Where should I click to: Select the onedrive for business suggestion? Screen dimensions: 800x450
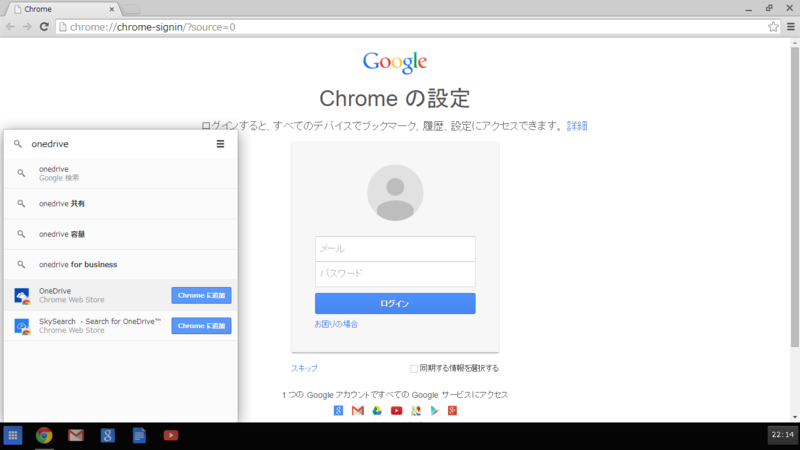[120, 264]
